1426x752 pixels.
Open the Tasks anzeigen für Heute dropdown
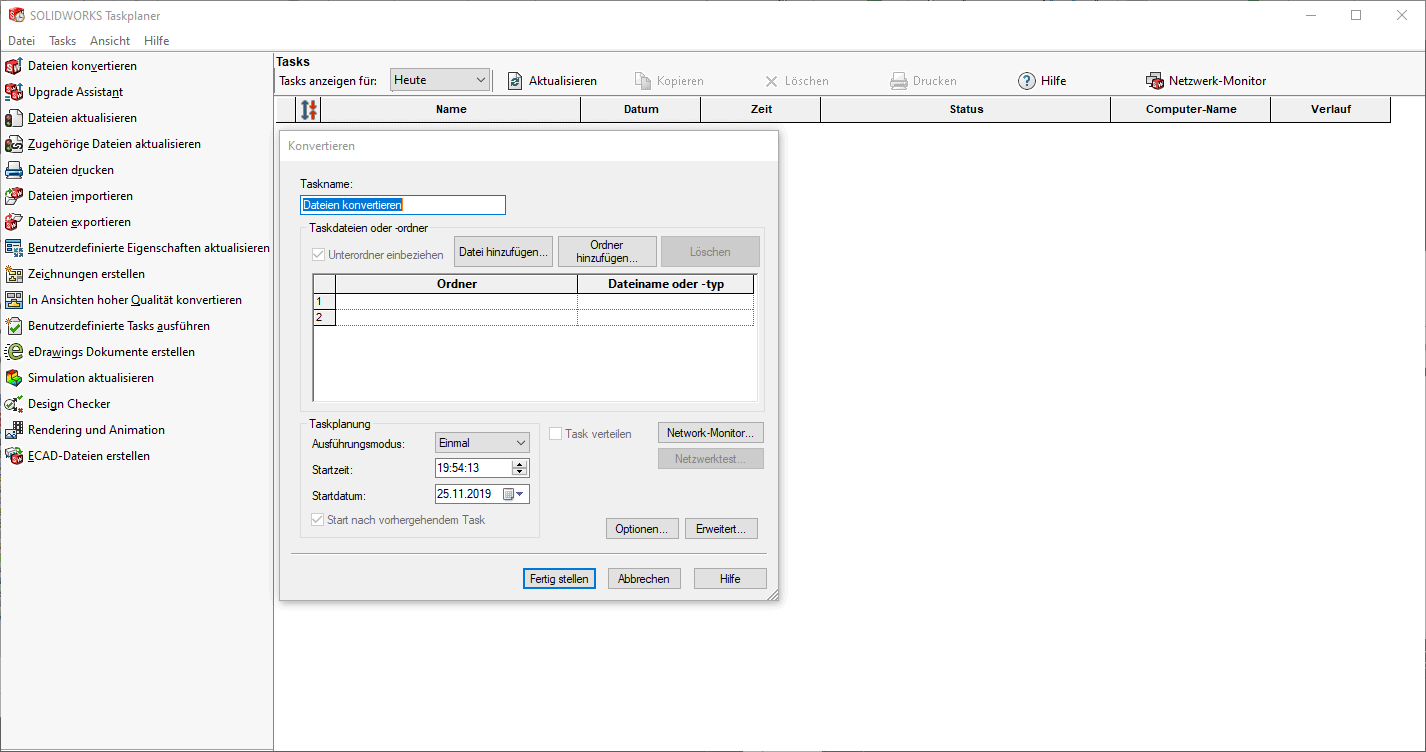click(440, 80)
